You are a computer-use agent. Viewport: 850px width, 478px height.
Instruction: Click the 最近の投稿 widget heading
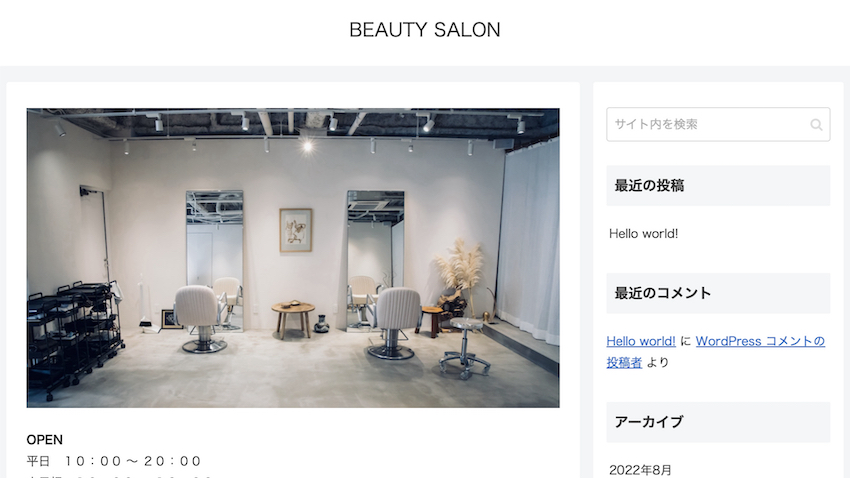tap(718, 185)
